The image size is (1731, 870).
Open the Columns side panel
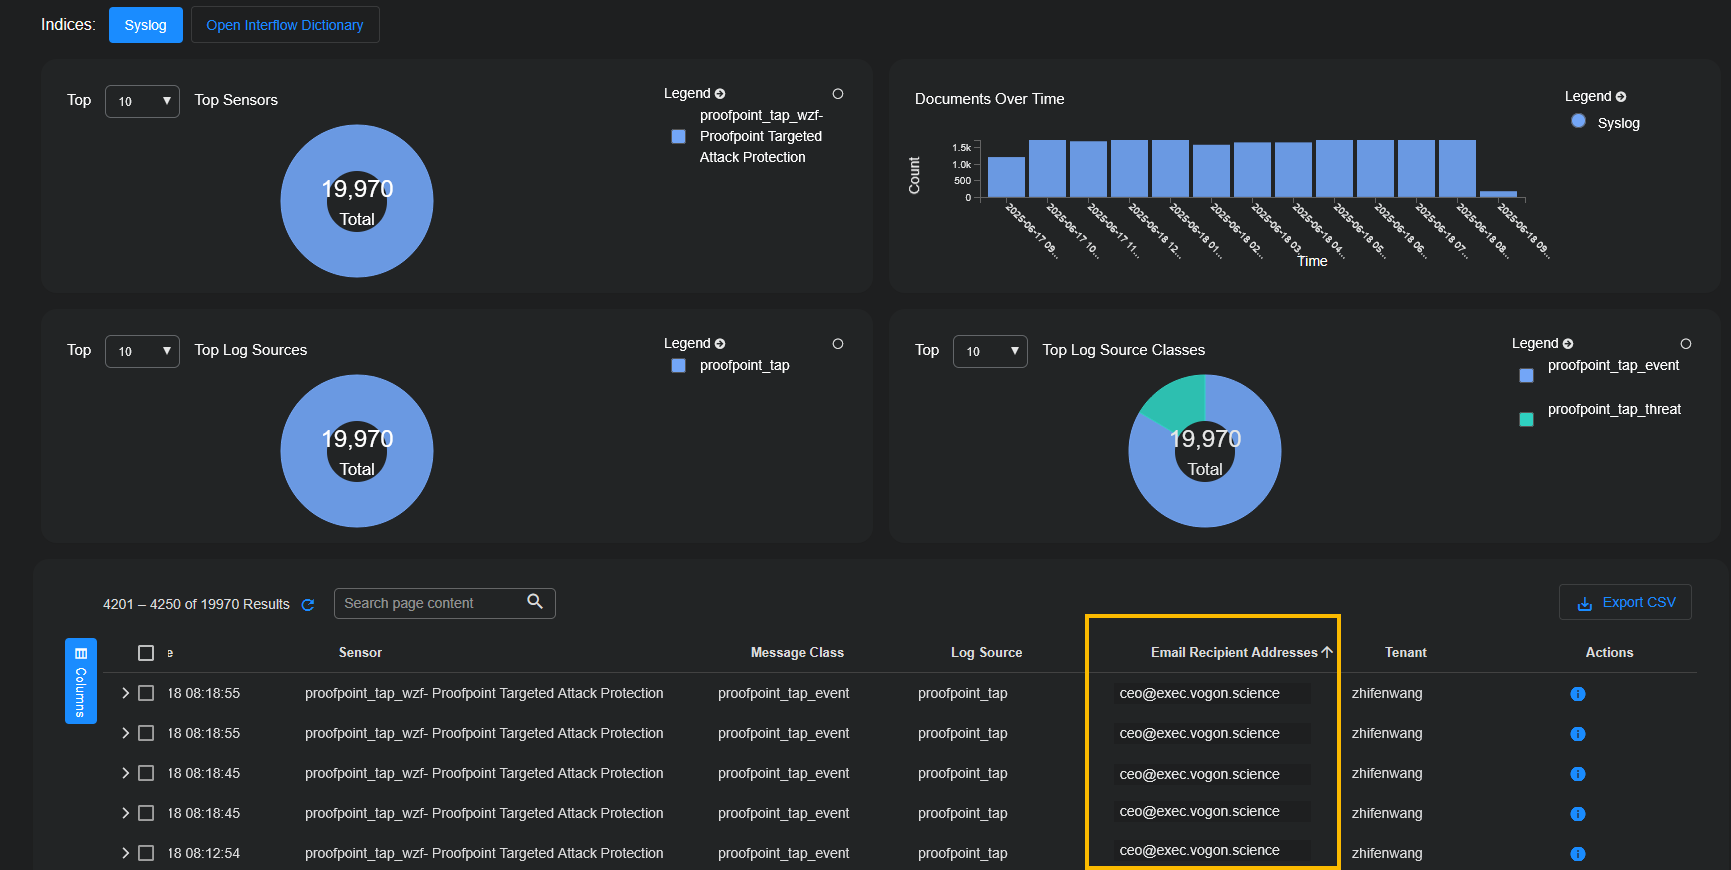click(x=80, y=680)
